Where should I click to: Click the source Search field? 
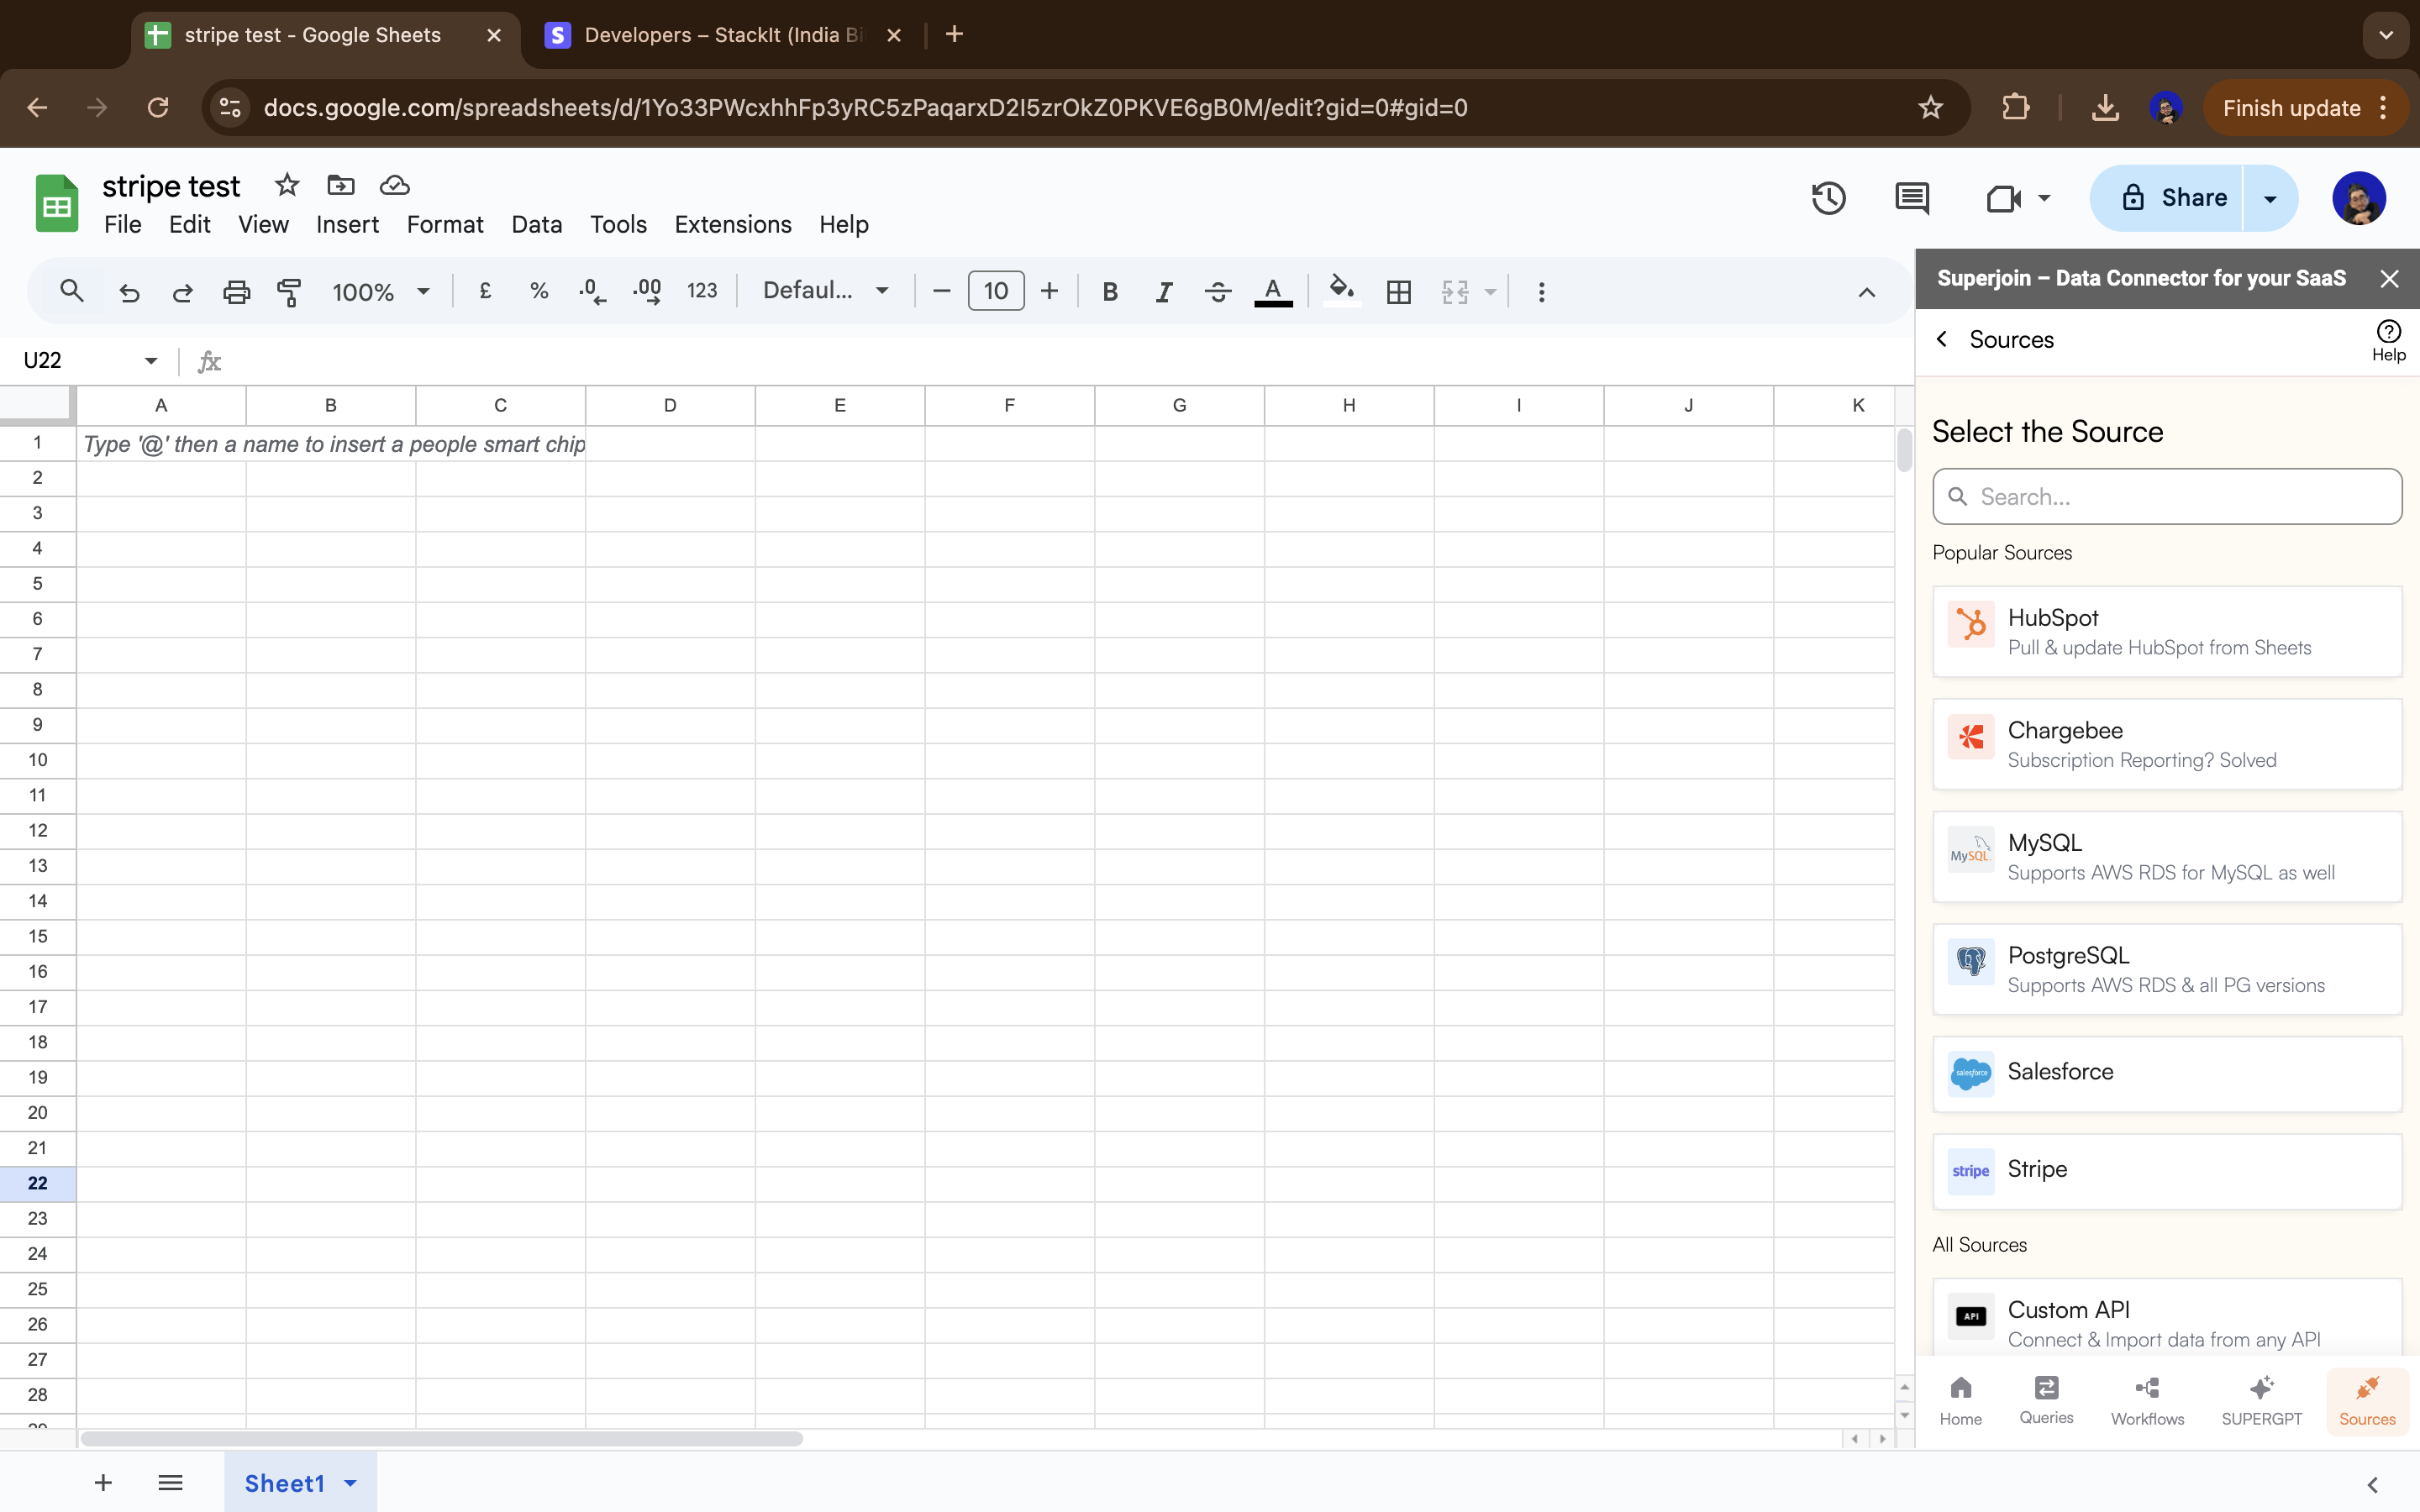point(2166,497)
